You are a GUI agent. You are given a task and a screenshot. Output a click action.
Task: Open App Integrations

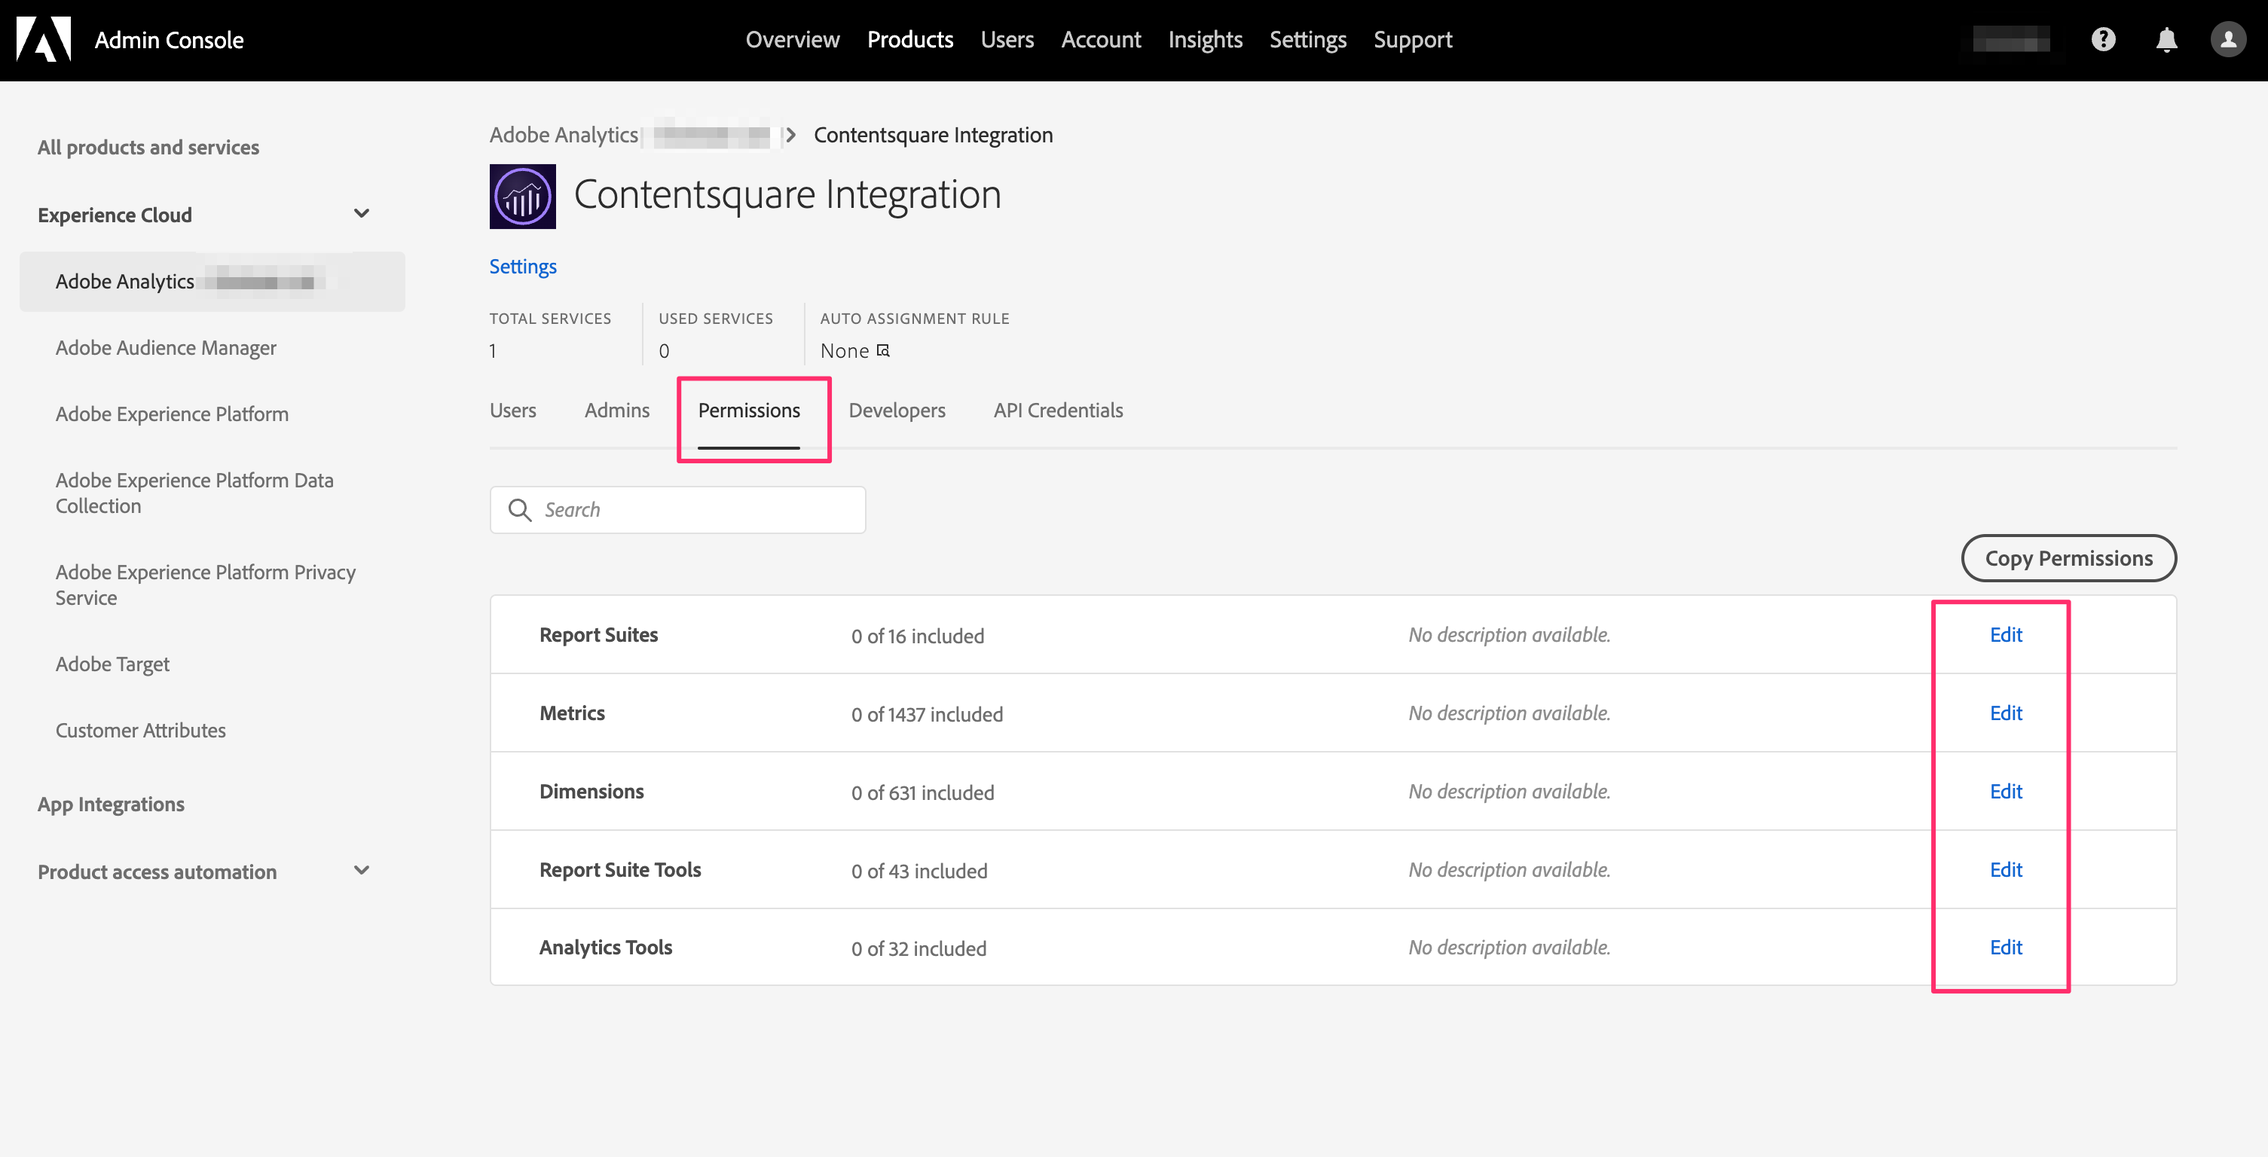coord(111,804)
